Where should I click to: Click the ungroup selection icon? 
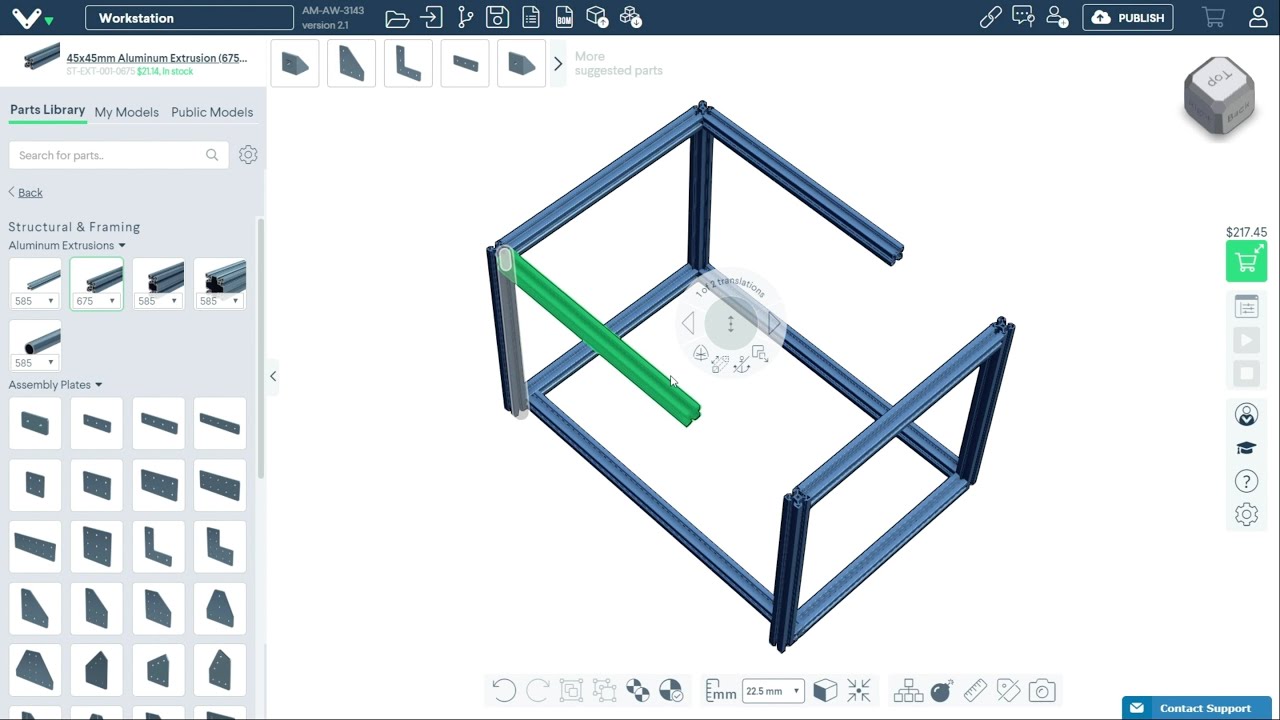pyautogui.click(x=604, y=690)
